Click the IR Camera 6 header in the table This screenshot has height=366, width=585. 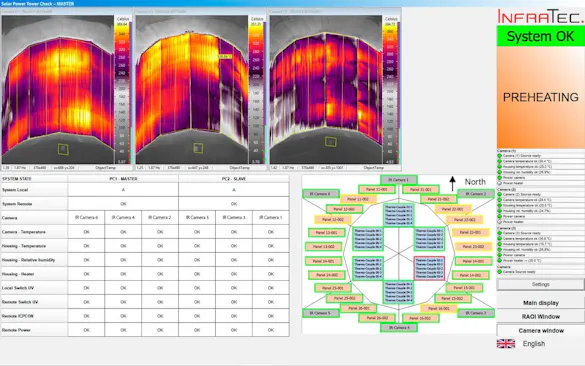click(86, 218)
